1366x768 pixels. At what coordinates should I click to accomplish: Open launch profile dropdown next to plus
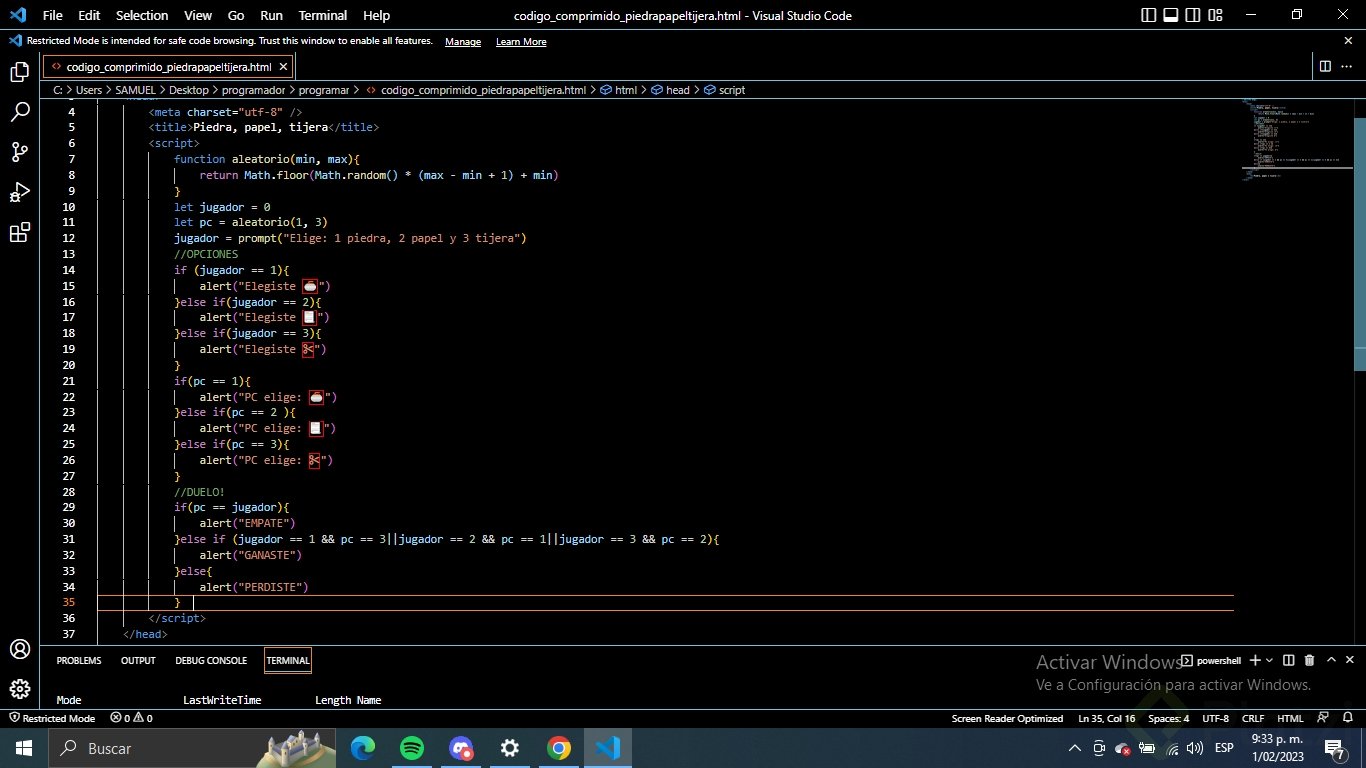(1269, 660)
